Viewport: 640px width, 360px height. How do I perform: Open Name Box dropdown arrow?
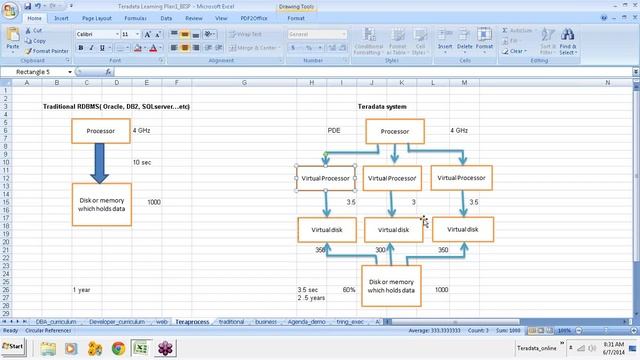[70, 72]
